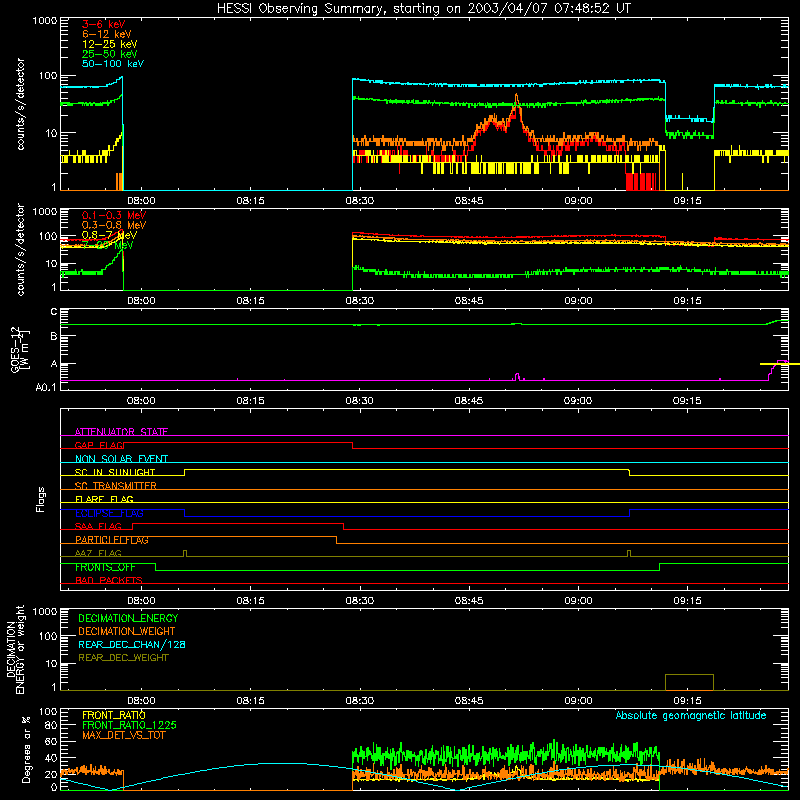
Task: Select the orange 6-12 keV legend label
Action: 107,34
